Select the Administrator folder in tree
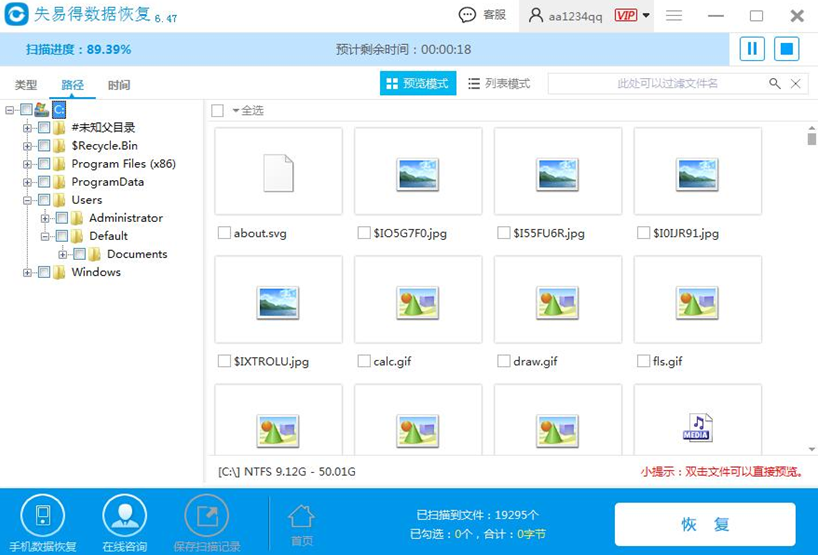This screenshot has height=555, width=818. coord(126,218)
